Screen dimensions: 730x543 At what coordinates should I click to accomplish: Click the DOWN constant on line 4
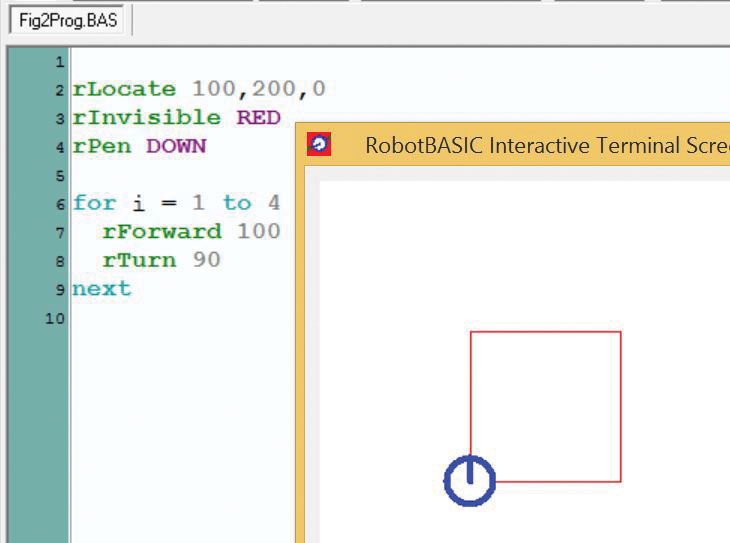pyautogui.click(x=176, y=146)
